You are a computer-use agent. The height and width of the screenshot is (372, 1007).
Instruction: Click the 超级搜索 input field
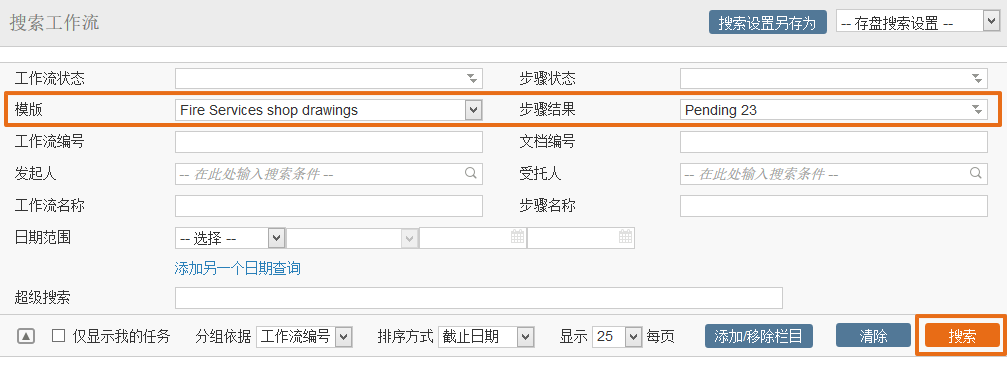[478, 298]
